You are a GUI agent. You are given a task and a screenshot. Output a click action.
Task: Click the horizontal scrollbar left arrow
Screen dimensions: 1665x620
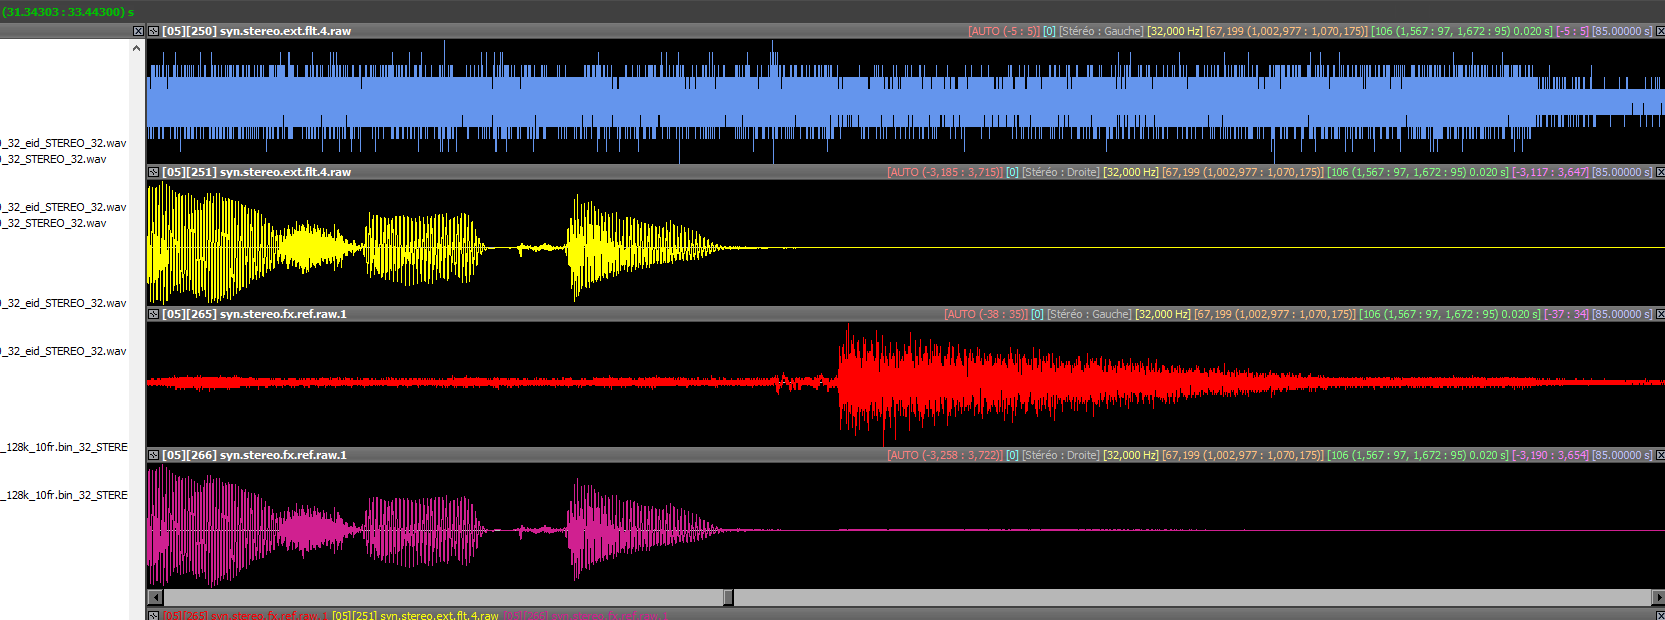tap(154, 597)
